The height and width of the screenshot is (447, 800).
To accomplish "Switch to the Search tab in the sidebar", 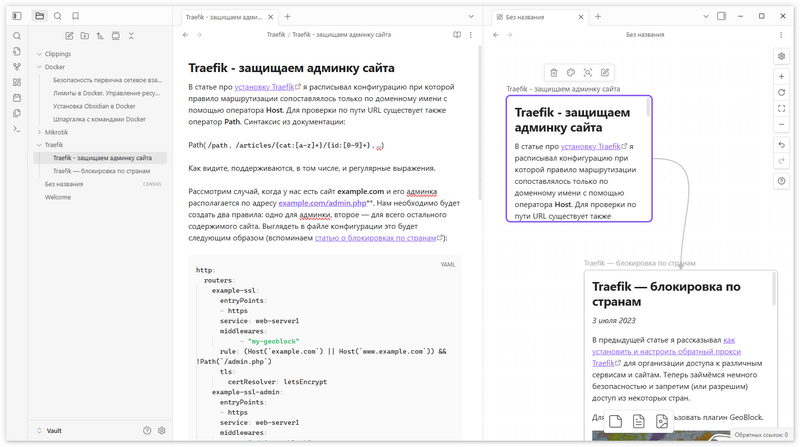I will 58,16.
